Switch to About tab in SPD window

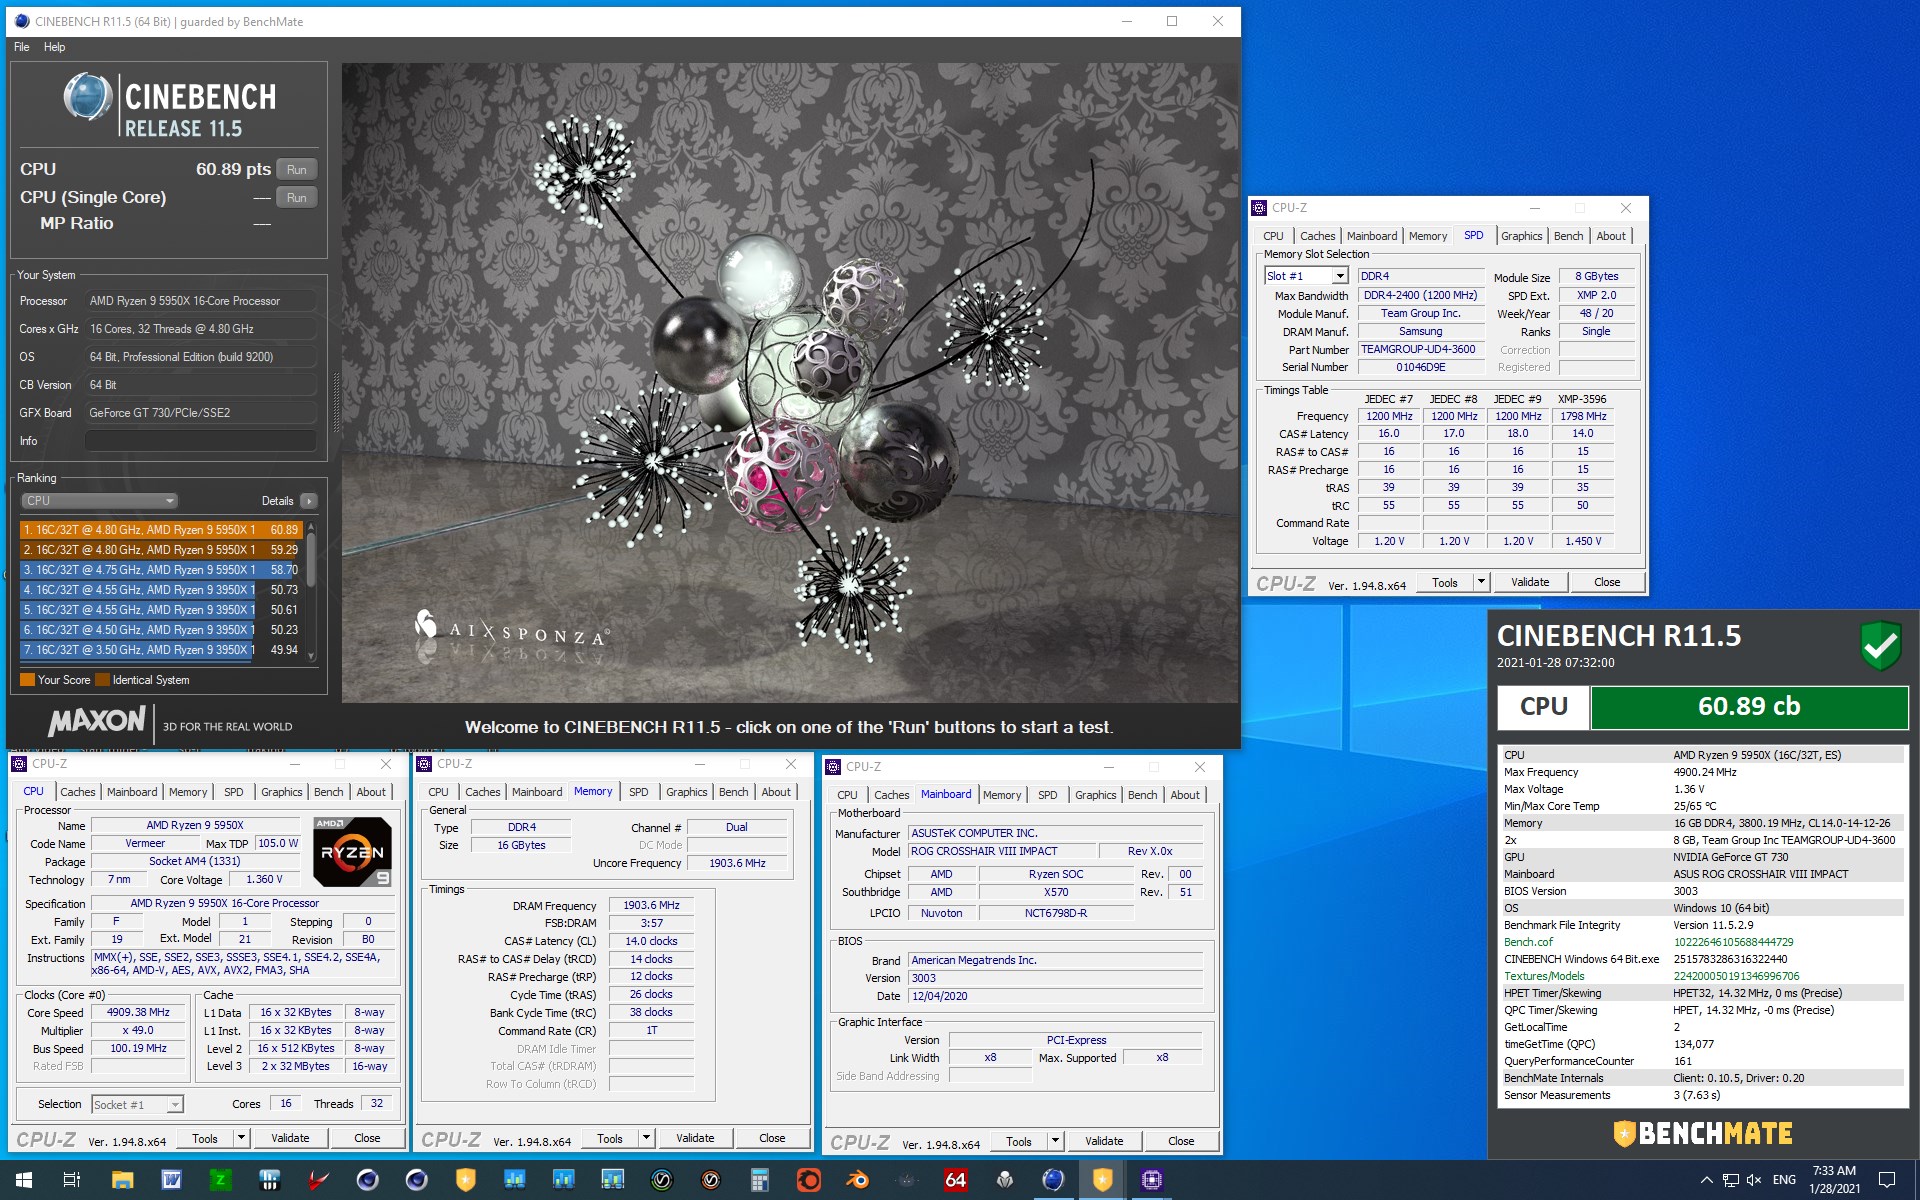point(1610,236)
